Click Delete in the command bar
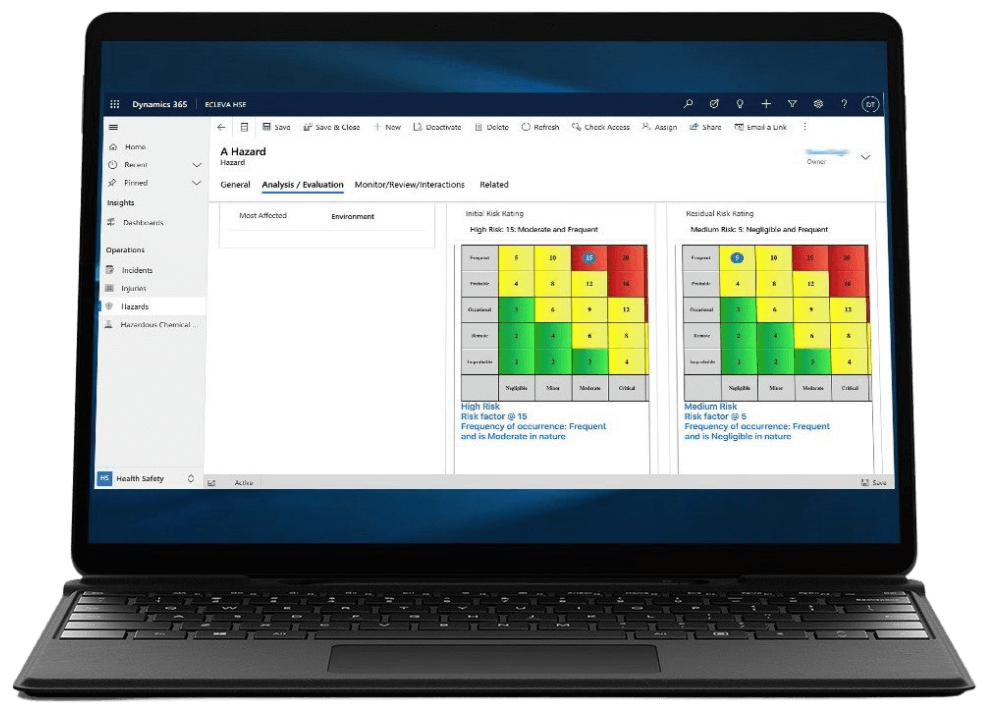This screenshot has height=715, width=990. point(491,127)
